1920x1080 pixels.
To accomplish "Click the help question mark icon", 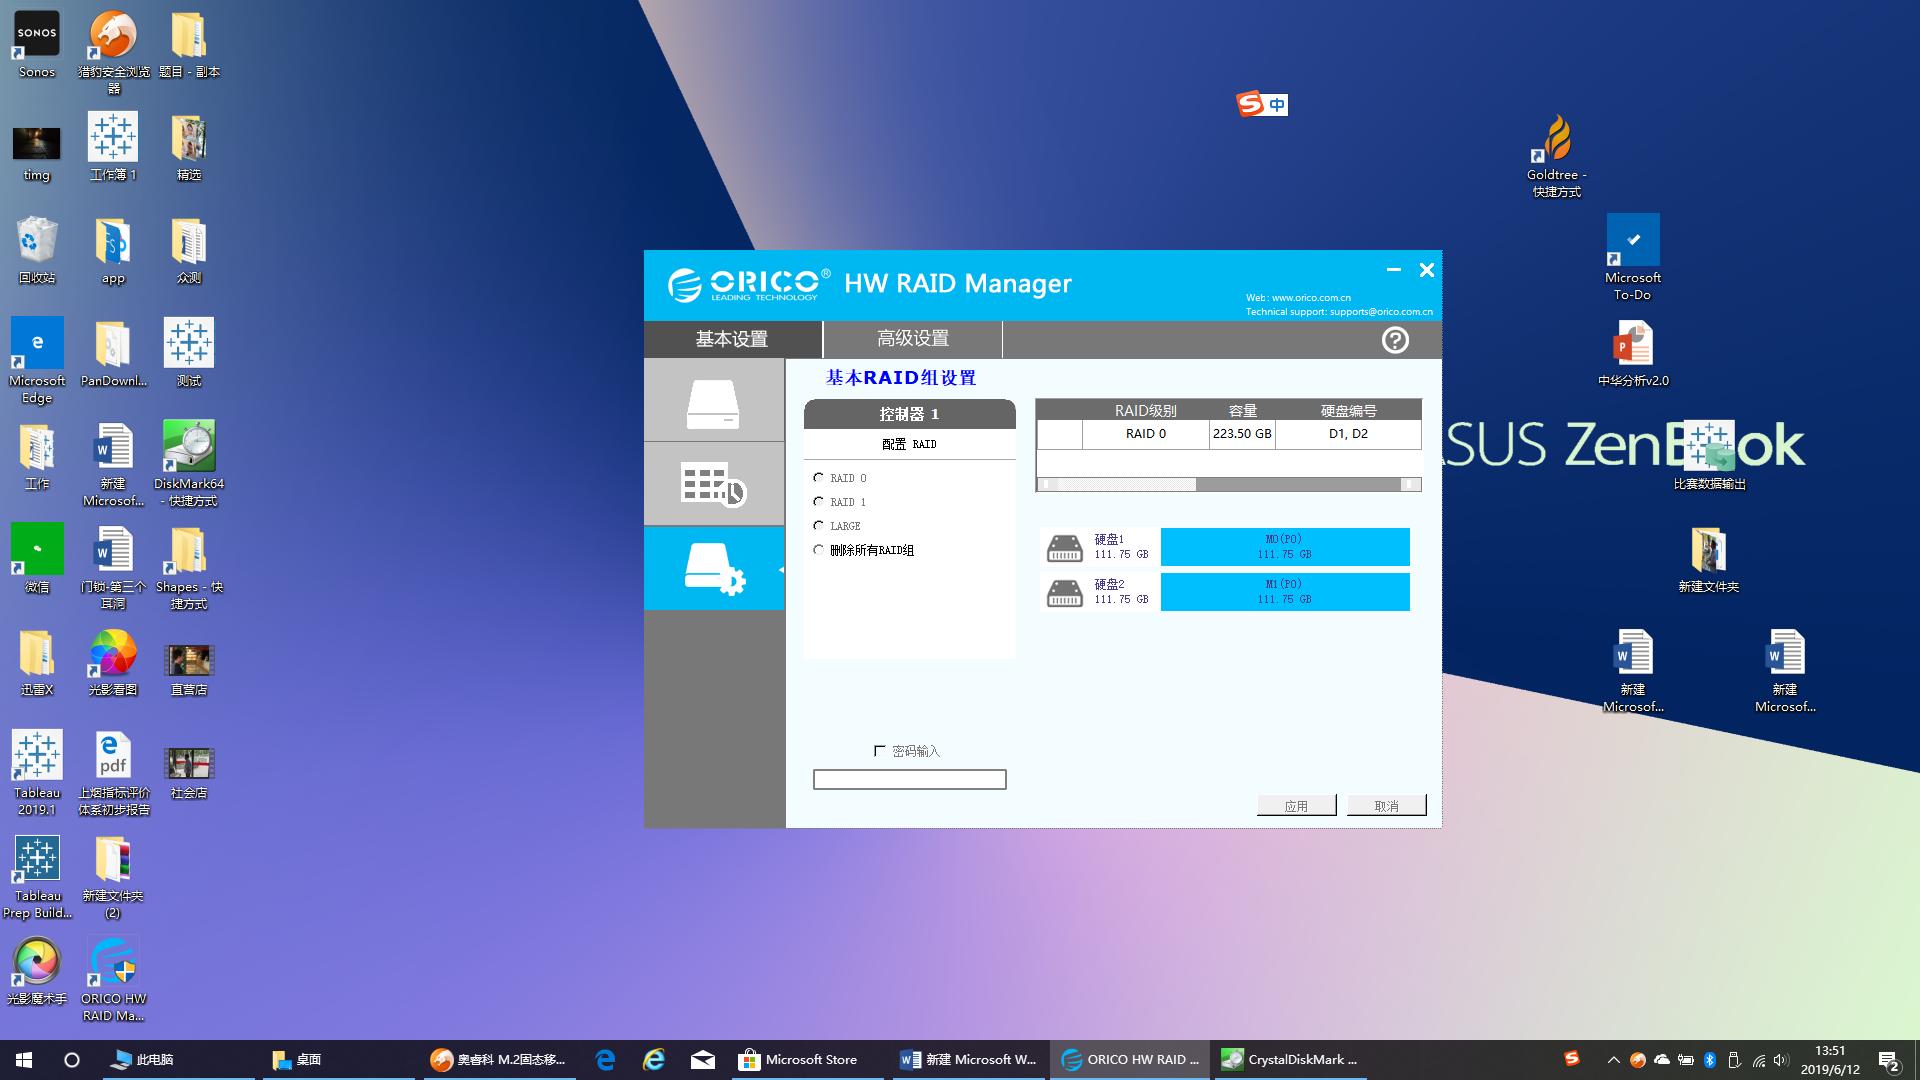I will [x=1395, y=340].
